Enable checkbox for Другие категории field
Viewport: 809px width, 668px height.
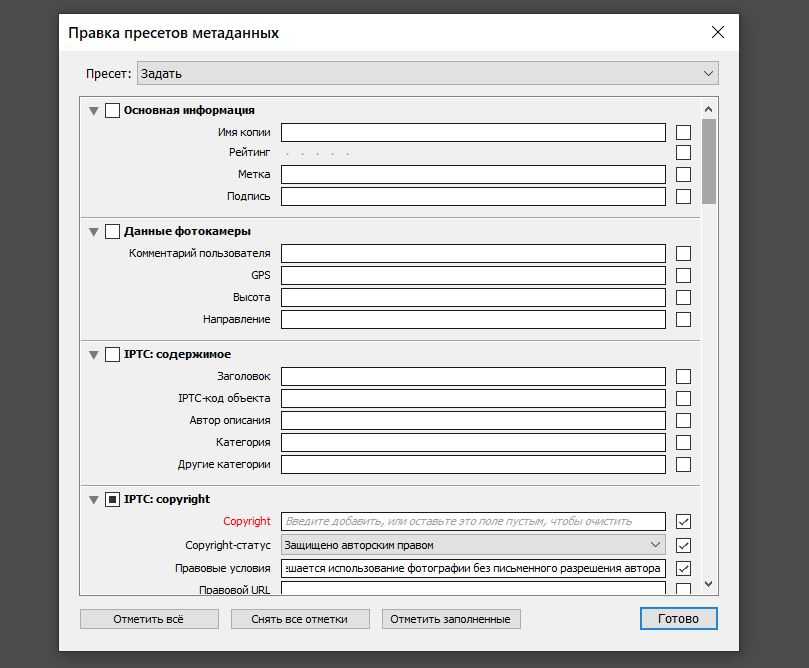tap(683, 464)
